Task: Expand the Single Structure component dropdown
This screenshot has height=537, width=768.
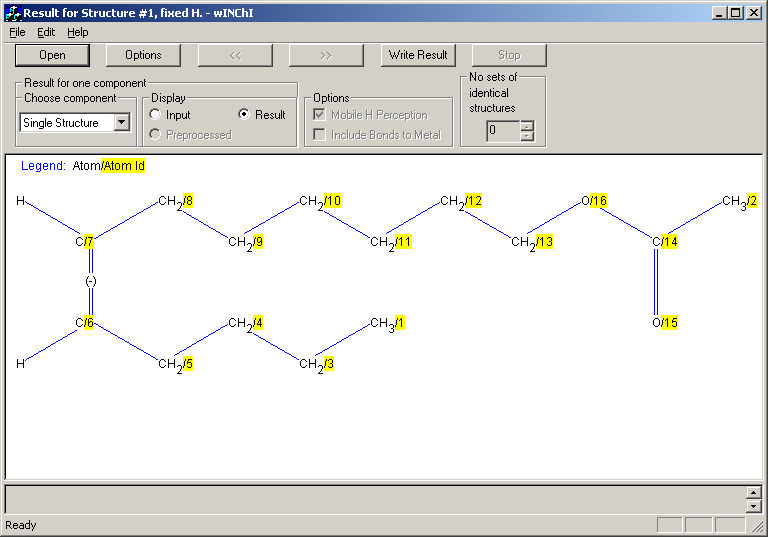Action: pos(122,122)
